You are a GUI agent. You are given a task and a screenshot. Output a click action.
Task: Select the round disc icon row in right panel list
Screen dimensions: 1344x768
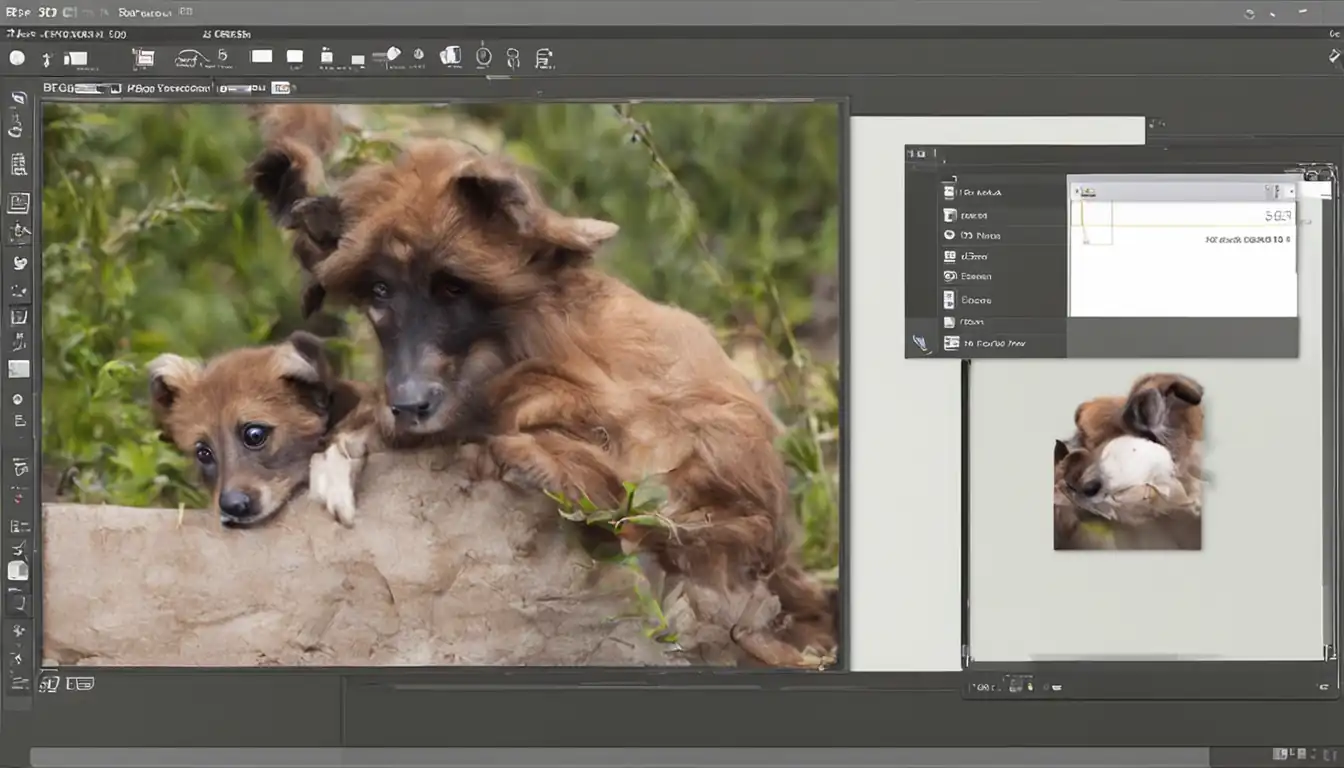pos(1005,235)
